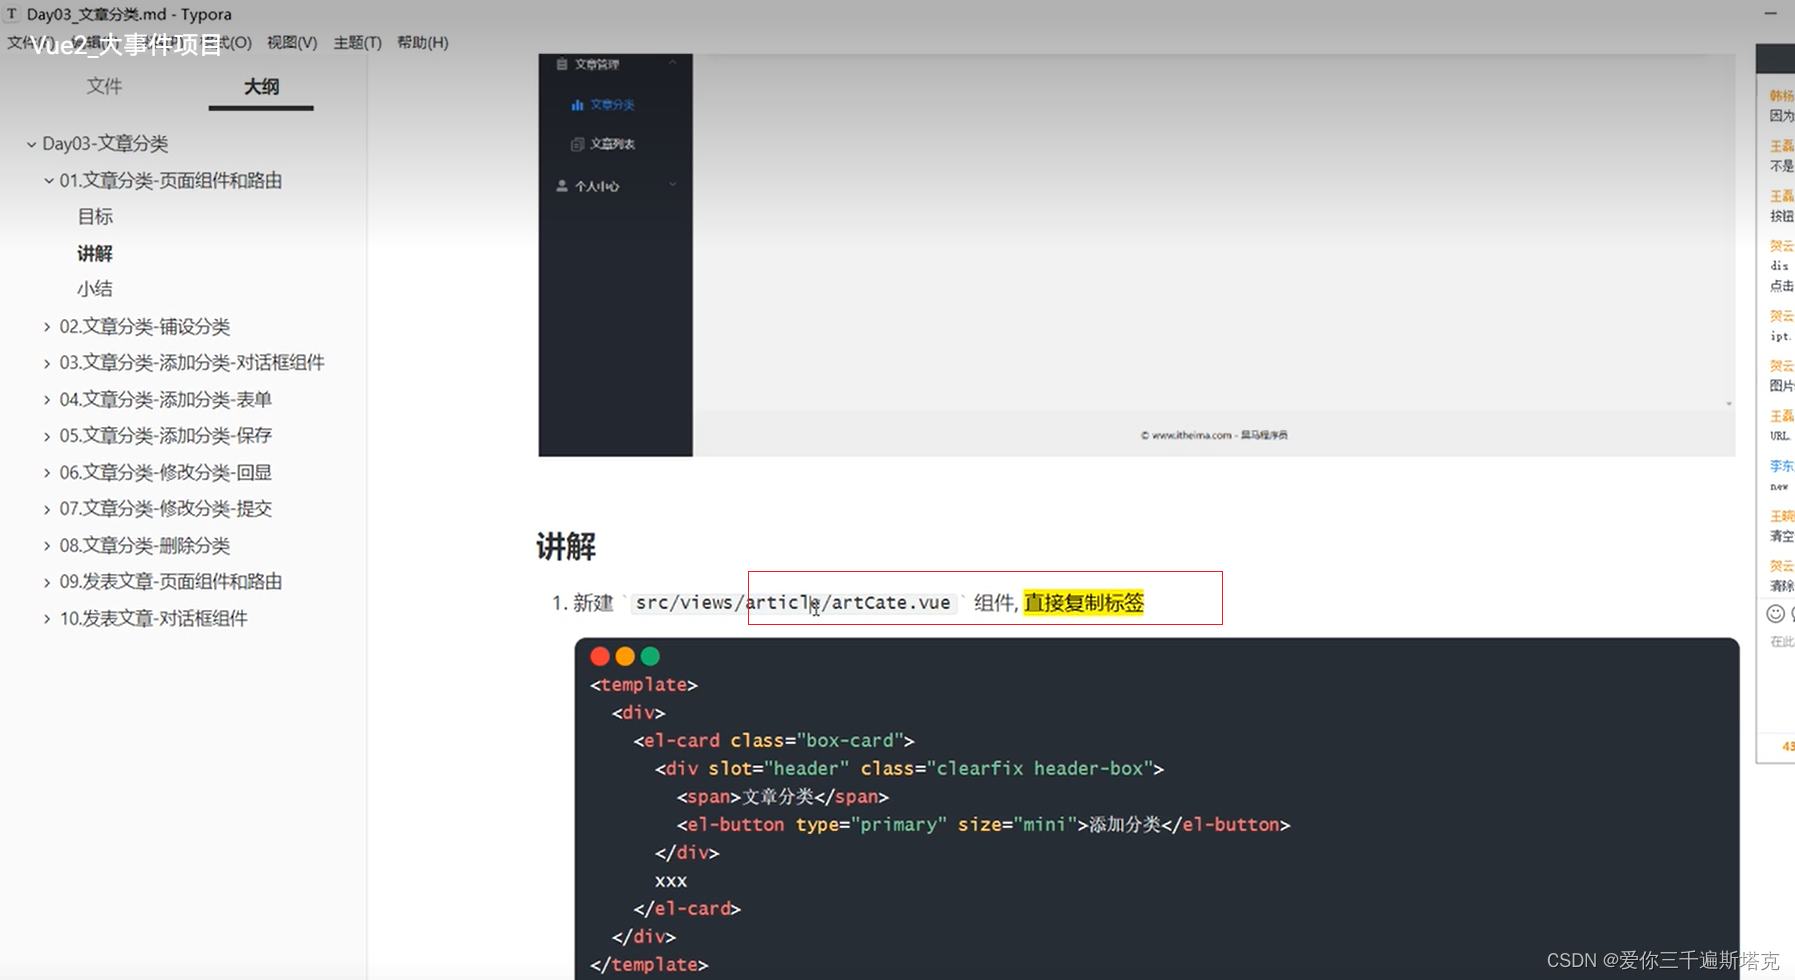This screenshot has width=1795, height=980.
Task: Click the div slot="header" code line
Action: (x=909, y=769)
